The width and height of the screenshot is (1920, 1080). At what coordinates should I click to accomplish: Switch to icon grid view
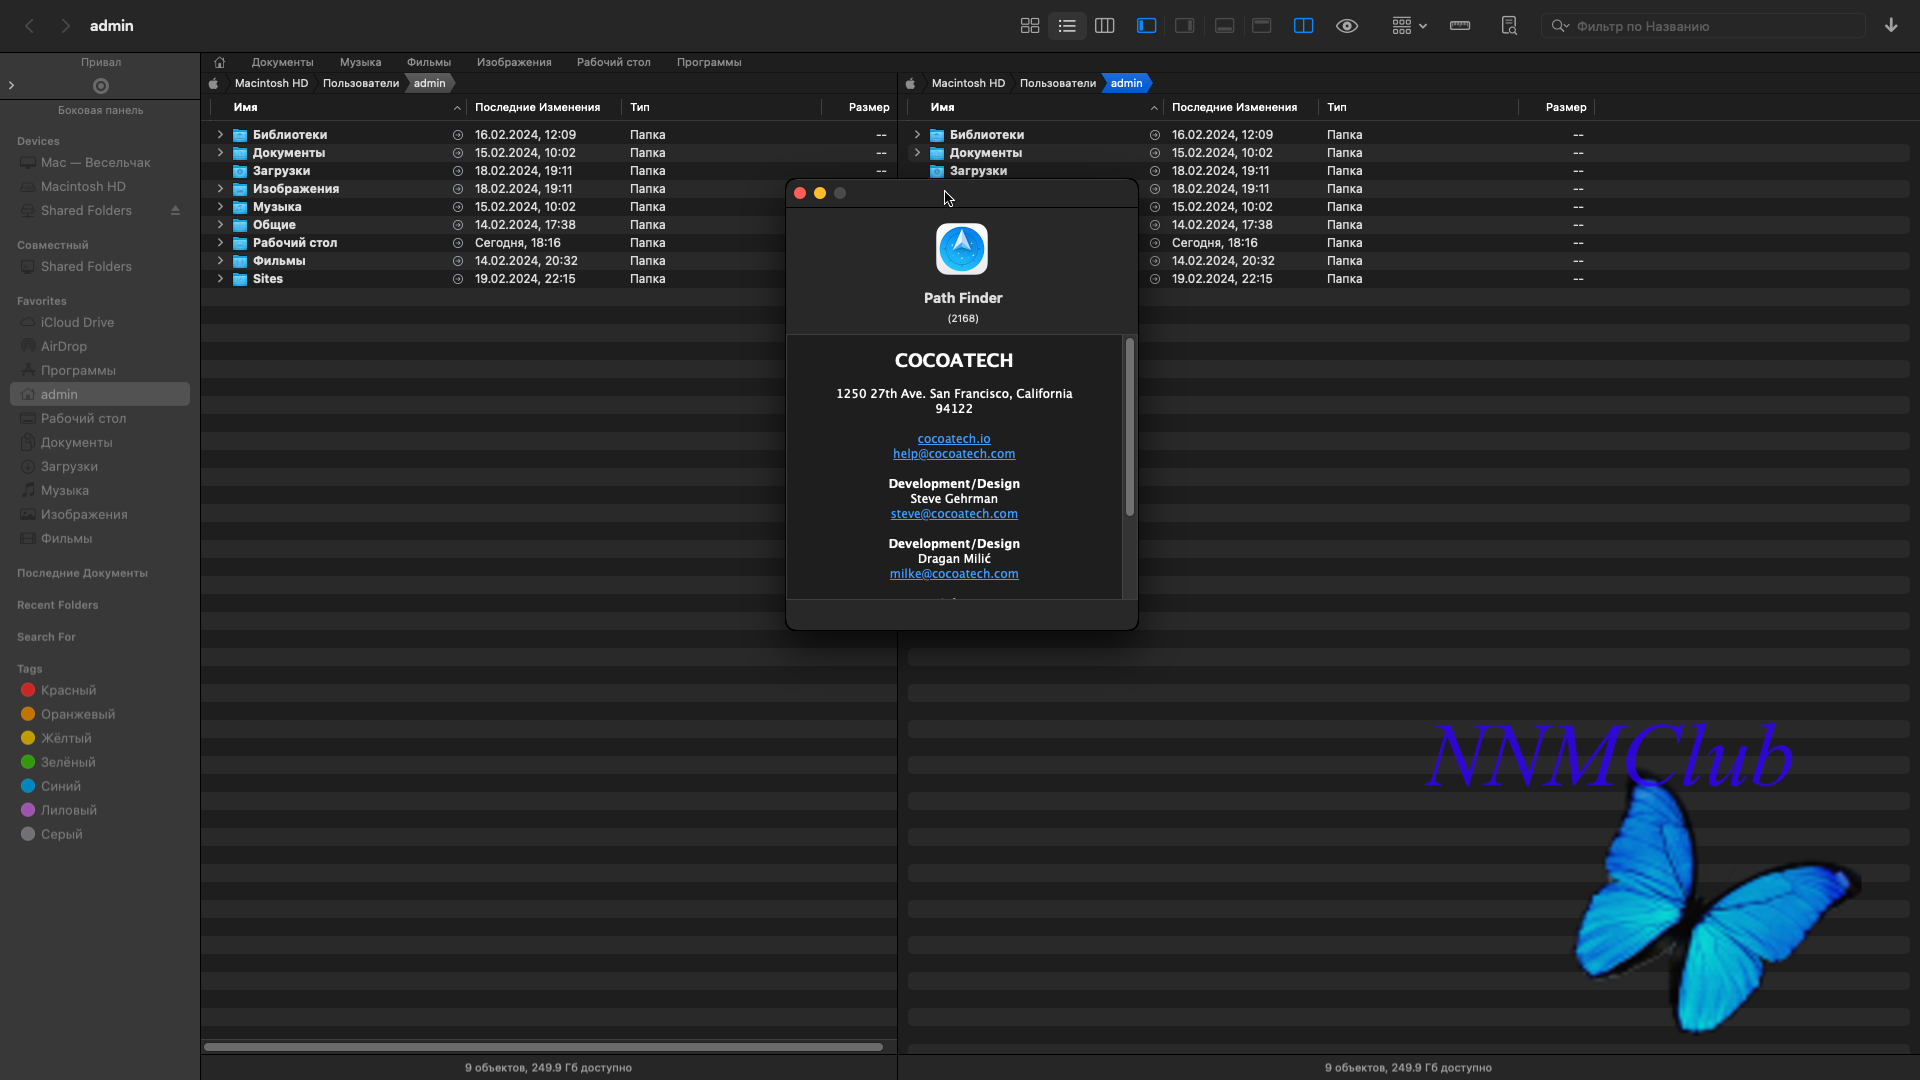(x=1029, y=26)
